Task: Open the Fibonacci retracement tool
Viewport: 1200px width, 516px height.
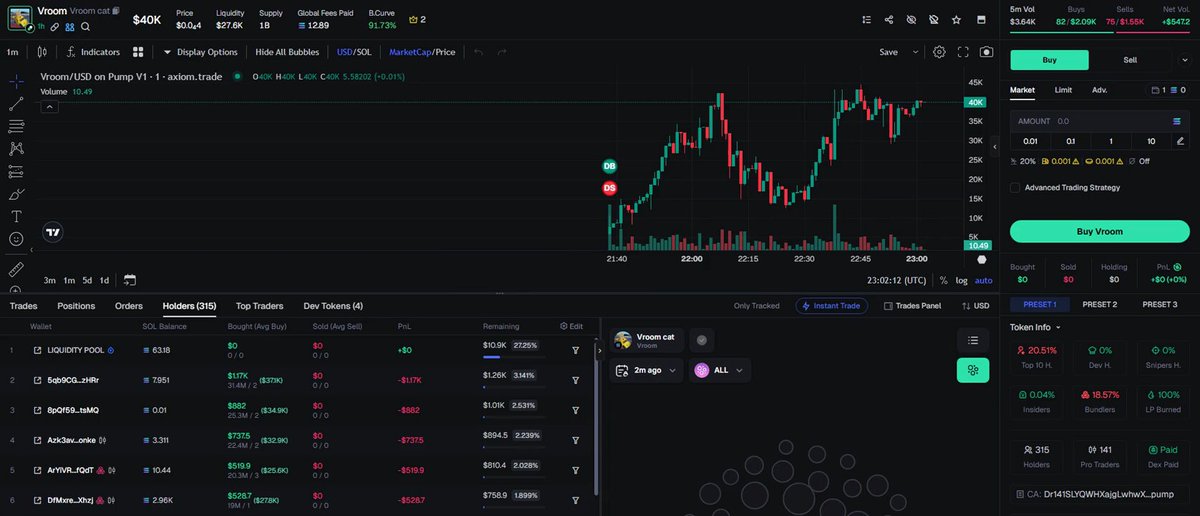Action: 16,126
